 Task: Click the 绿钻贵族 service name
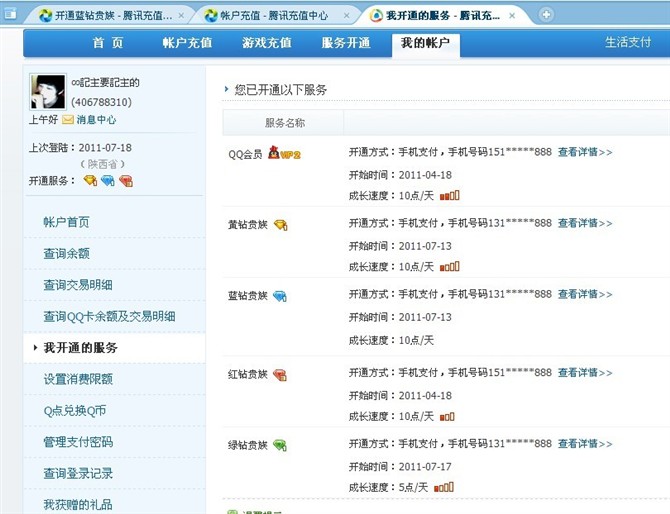point(248,445)
